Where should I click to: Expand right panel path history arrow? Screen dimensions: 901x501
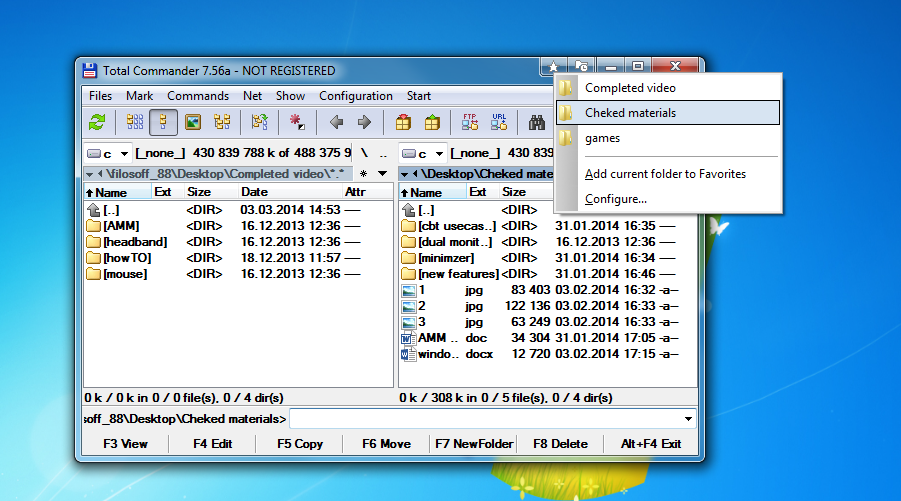coord(405,174)
